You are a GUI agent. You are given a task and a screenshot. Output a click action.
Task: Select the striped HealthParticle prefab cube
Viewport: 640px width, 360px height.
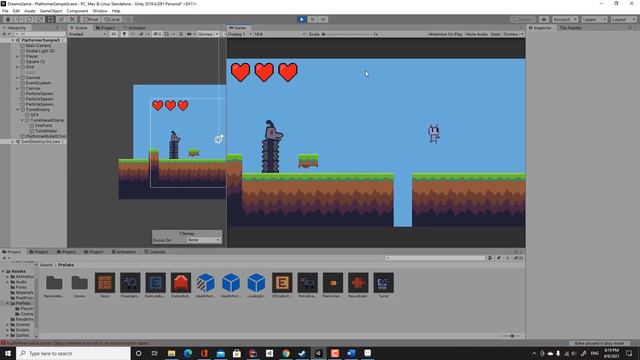[x=206, y=283]
